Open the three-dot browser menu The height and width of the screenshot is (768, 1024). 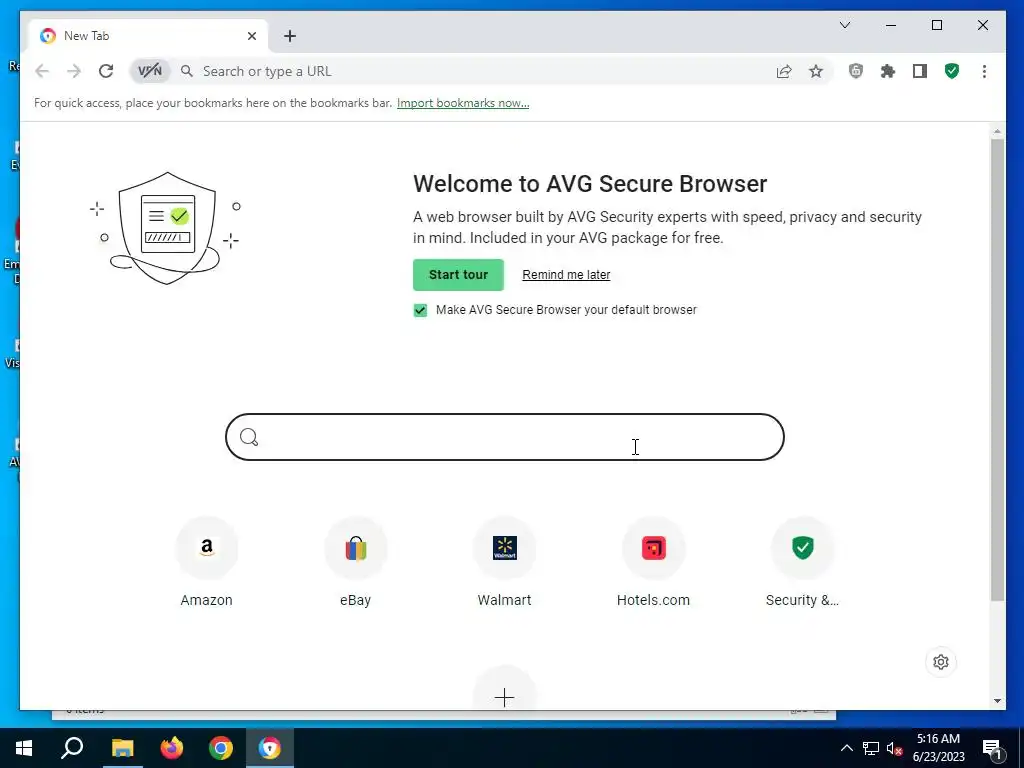click(x=984, y=71)
